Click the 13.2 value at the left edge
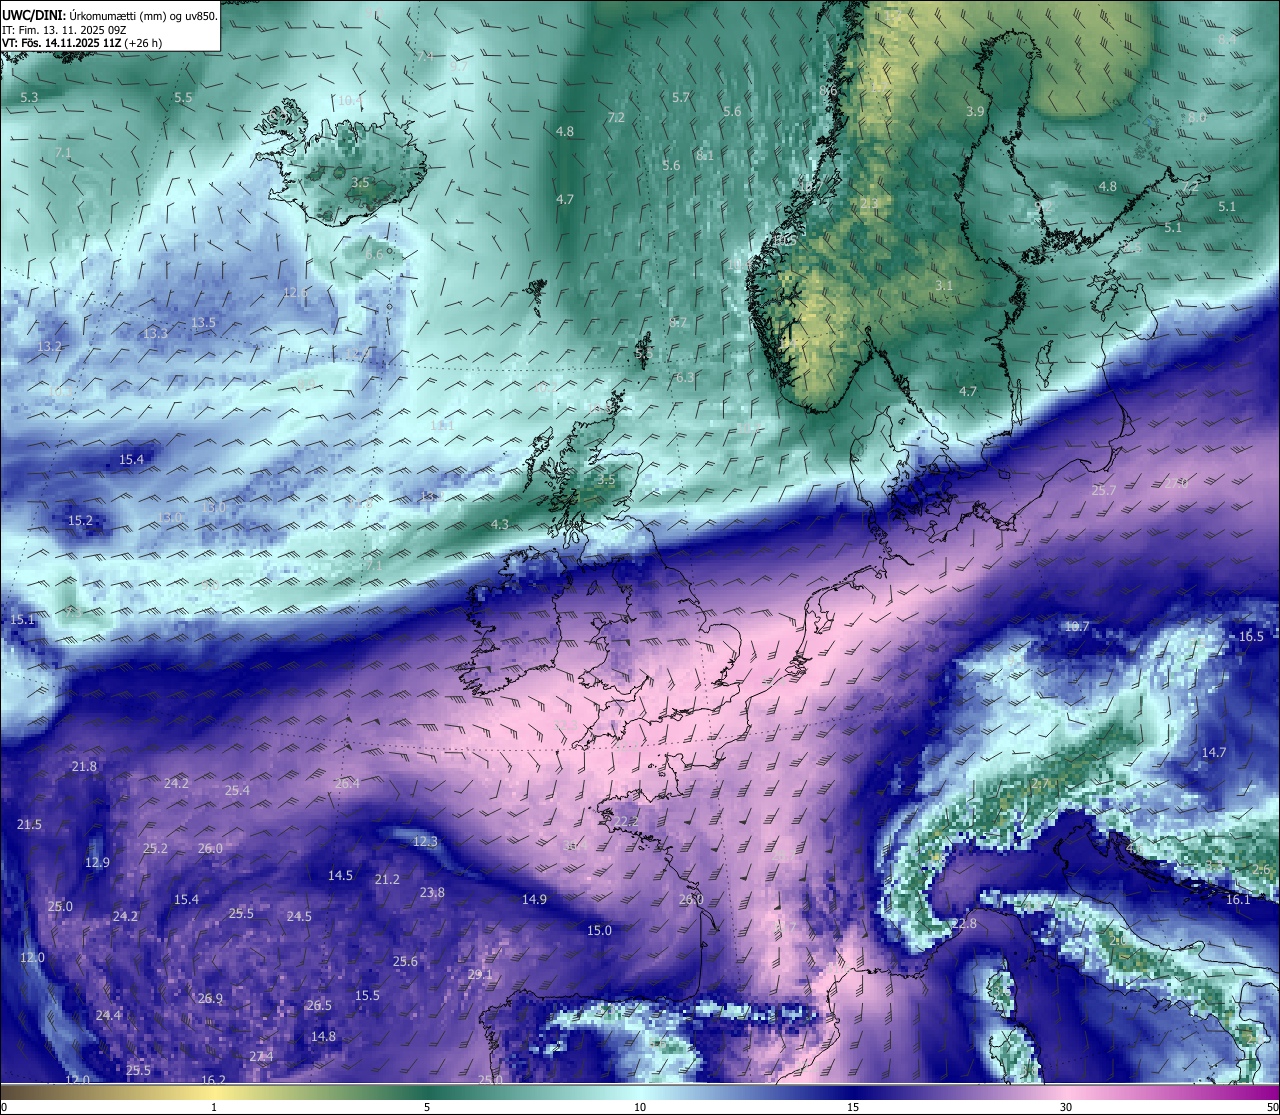 (50, 346)
